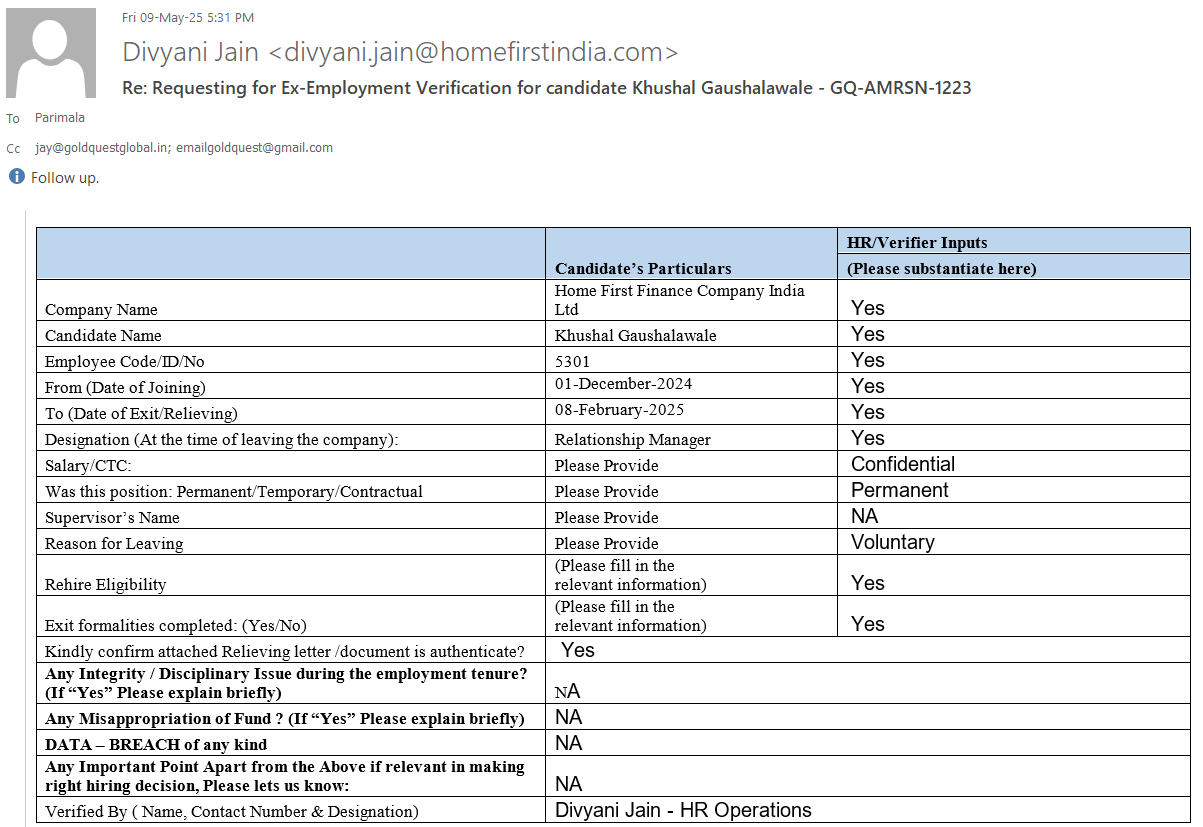Click the To (Date of Exit/Relieving) label

pos(141,413)
